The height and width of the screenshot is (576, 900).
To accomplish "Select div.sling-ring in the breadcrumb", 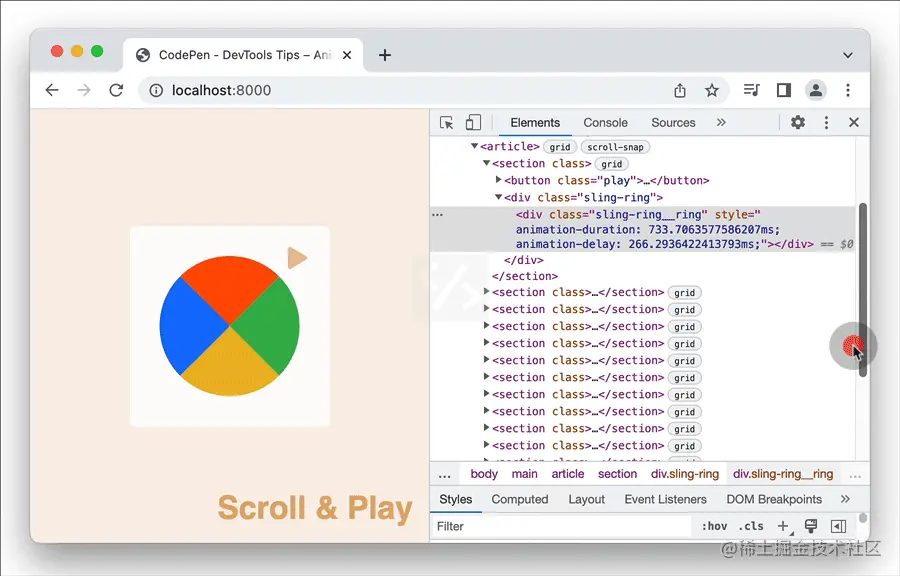I will click(x=685, y=474).
